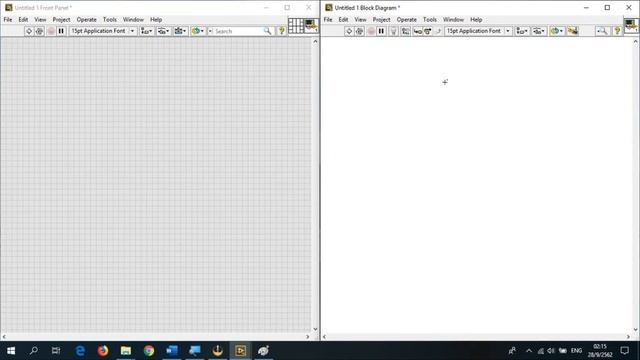Open Help menu in Block Diagram window
Image resolution: width=640 pixels, height=360 pixels.
point(476,20)
